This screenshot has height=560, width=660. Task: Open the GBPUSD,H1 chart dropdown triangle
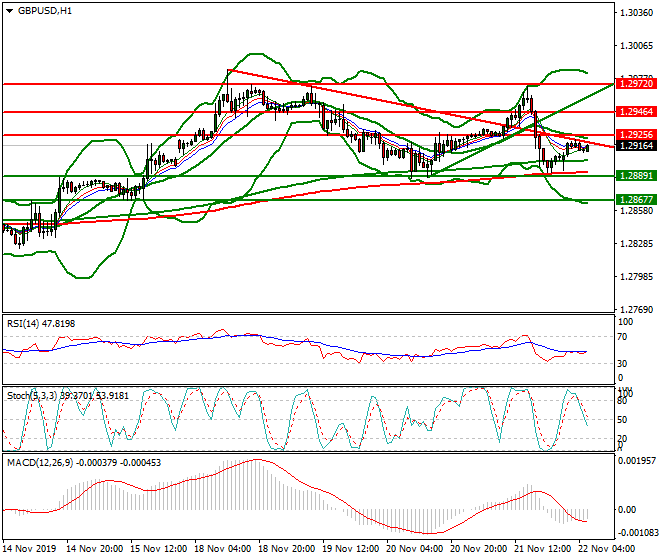tap(10, 11)
